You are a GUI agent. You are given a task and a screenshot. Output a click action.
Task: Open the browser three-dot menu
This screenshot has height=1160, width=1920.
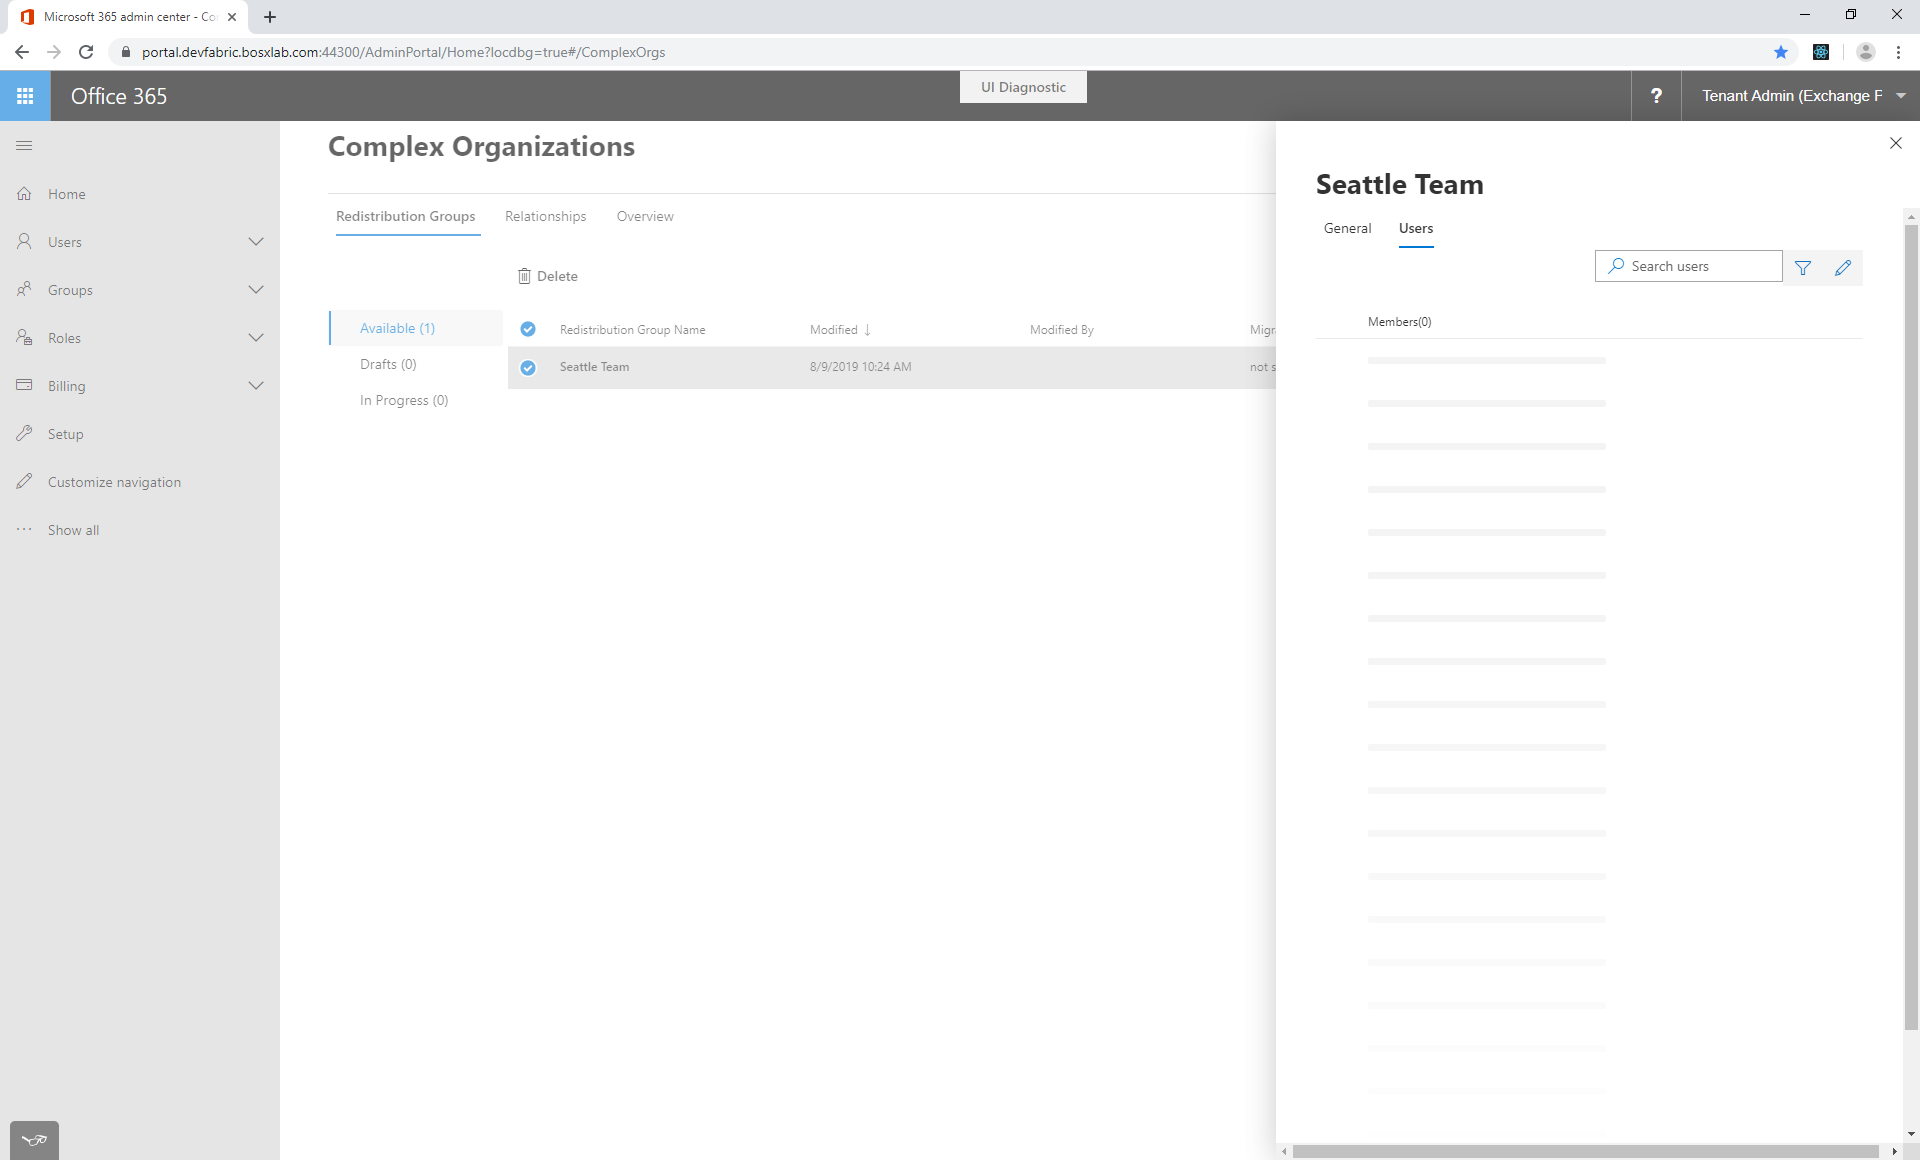(x=1899, y=52)
